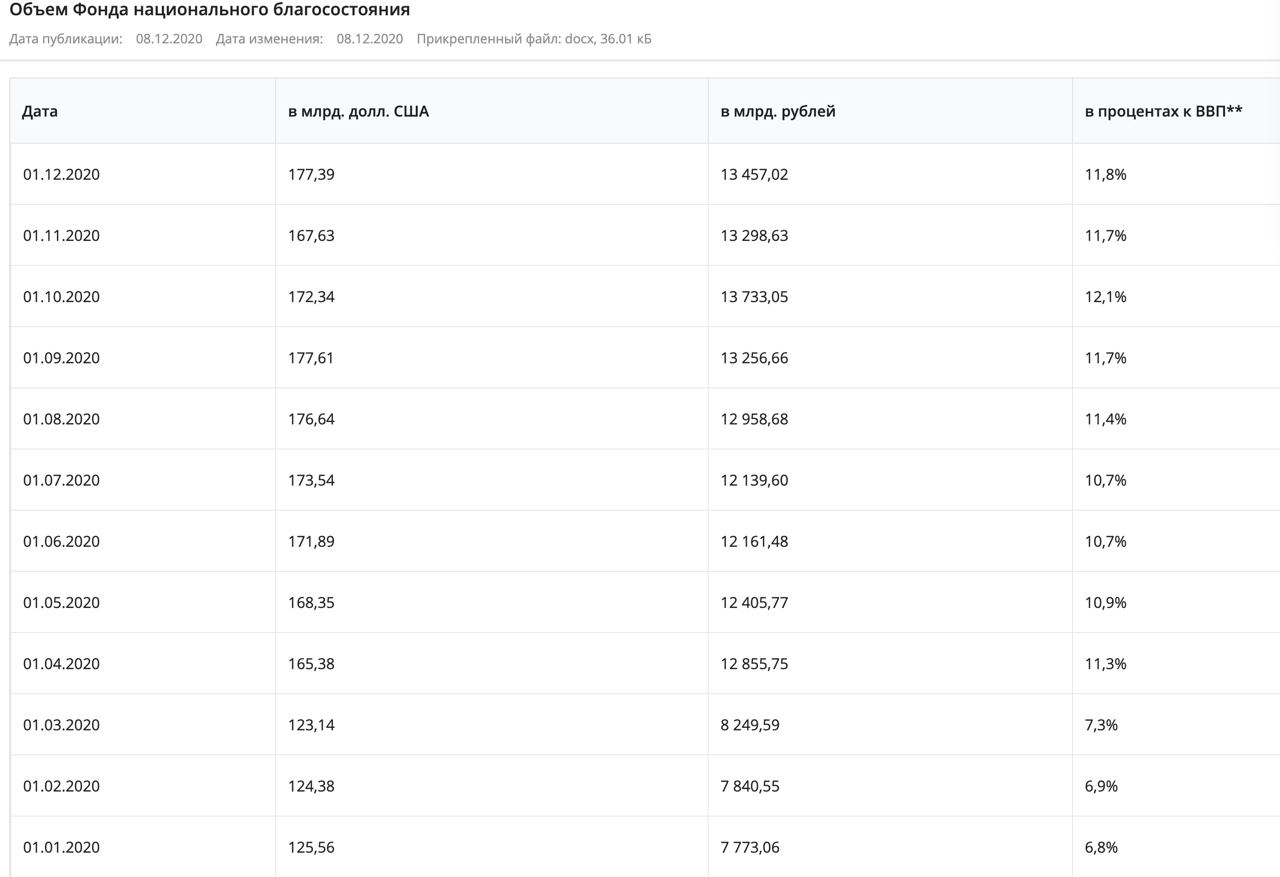
Task: Select the value 125,56
Action: (311, 847)
